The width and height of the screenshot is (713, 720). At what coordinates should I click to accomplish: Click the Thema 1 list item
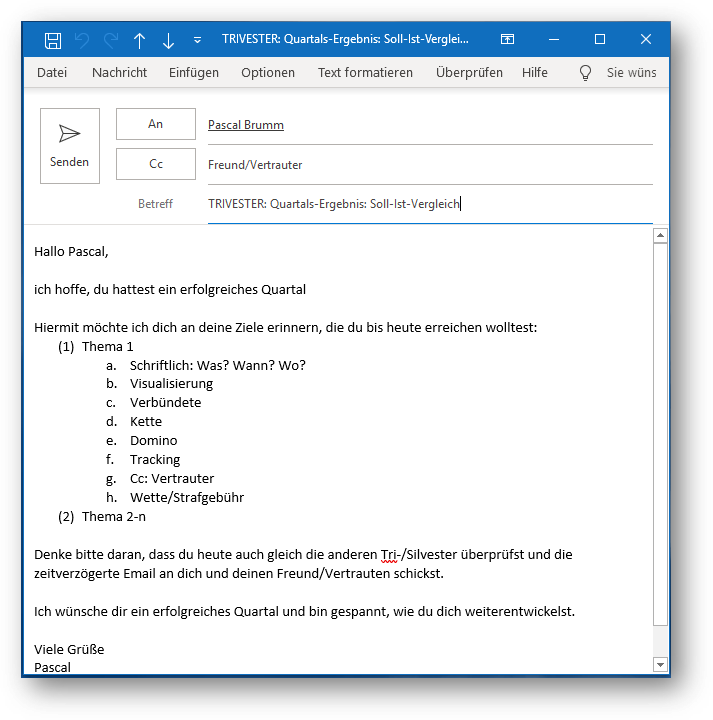click(x=107, y=347)
